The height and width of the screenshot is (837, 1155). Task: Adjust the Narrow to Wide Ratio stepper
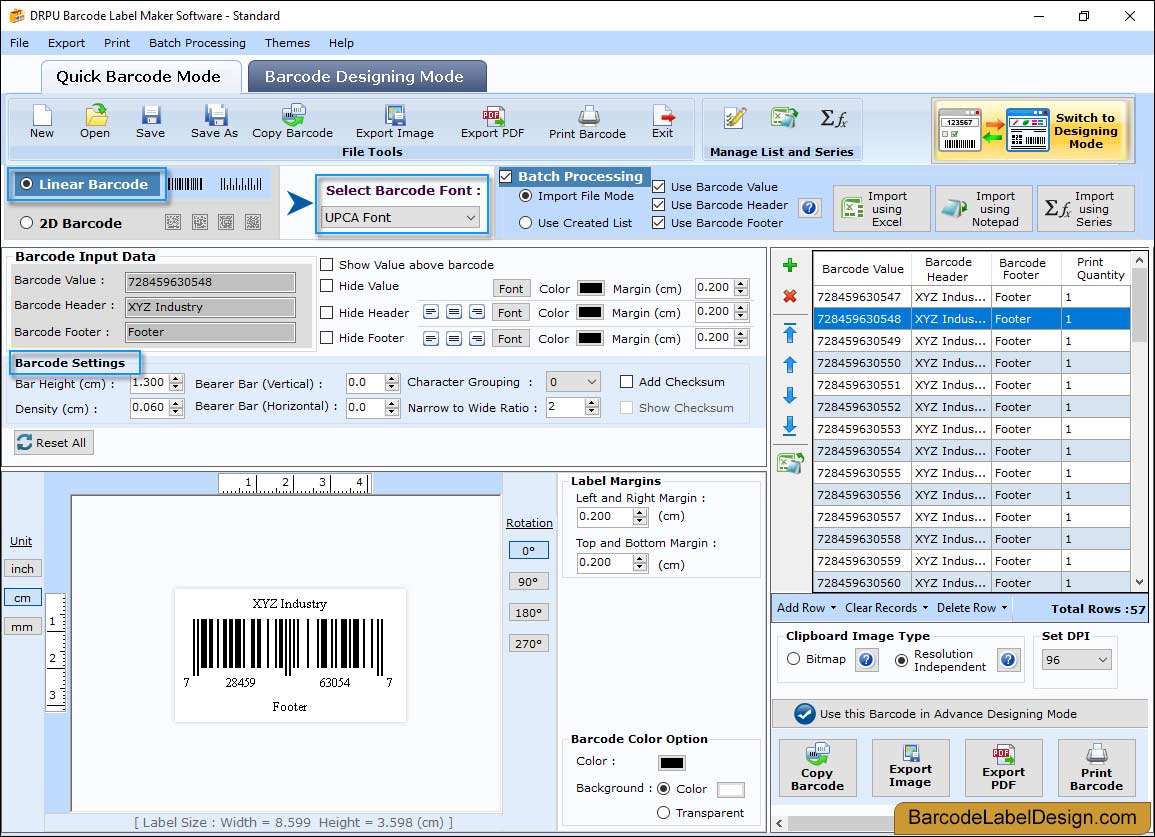point(592,407)
